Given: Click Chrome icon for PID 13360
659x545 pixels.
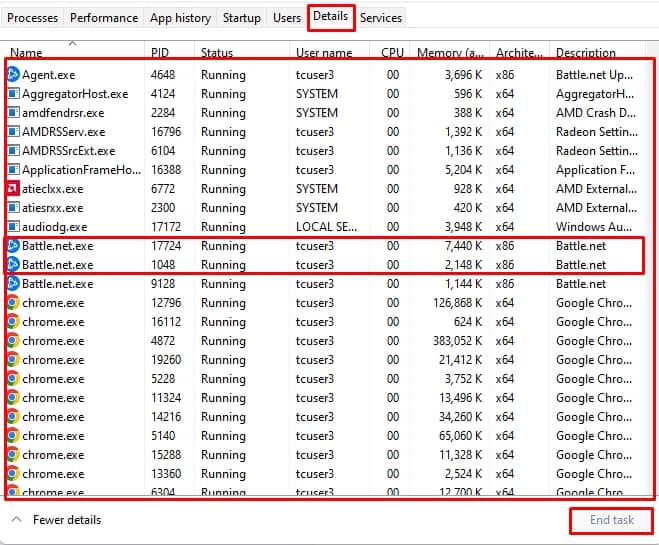Looking at the screenshot, I should [13, 474].
